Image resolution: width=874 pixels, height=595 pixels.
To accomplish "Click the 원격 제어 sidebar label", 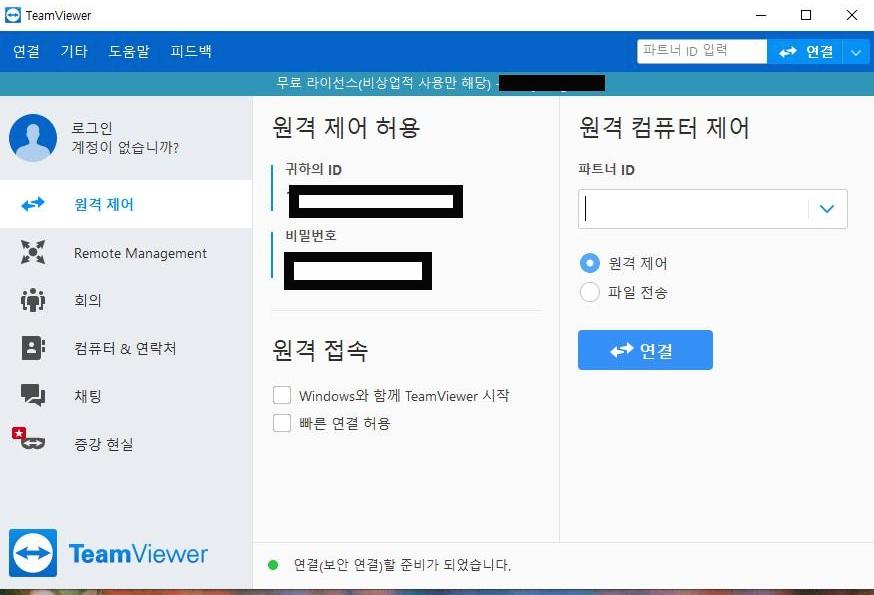I will click(104, 204).
